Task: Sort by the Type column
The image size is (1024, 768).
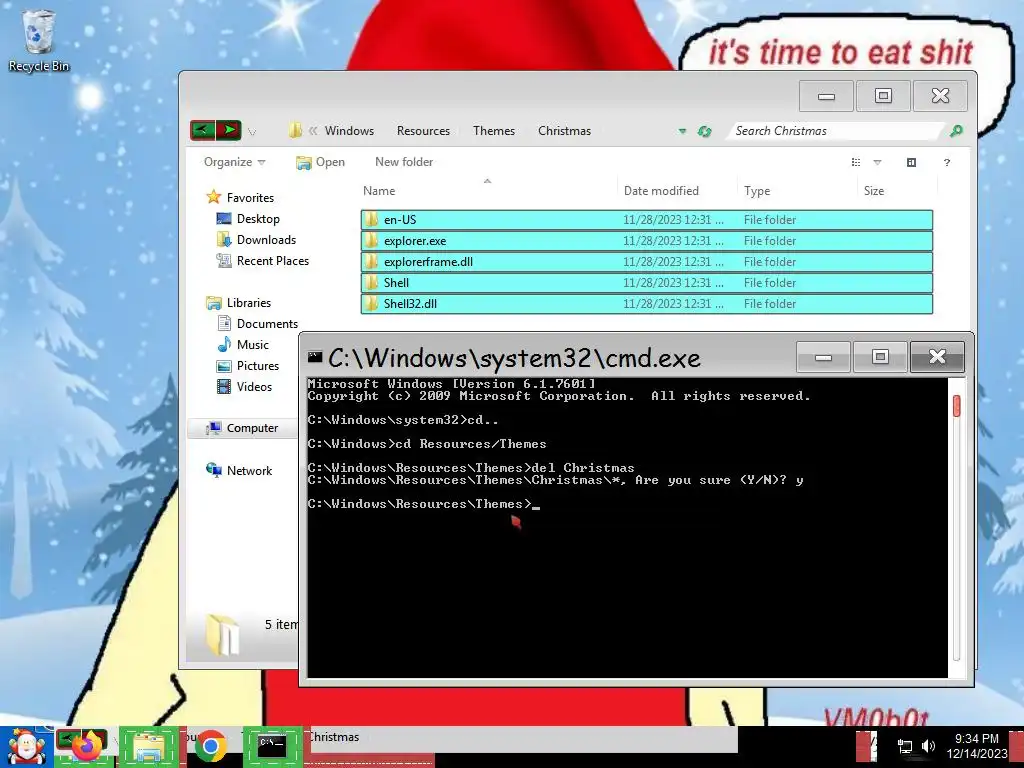Action: coord(797,191)
